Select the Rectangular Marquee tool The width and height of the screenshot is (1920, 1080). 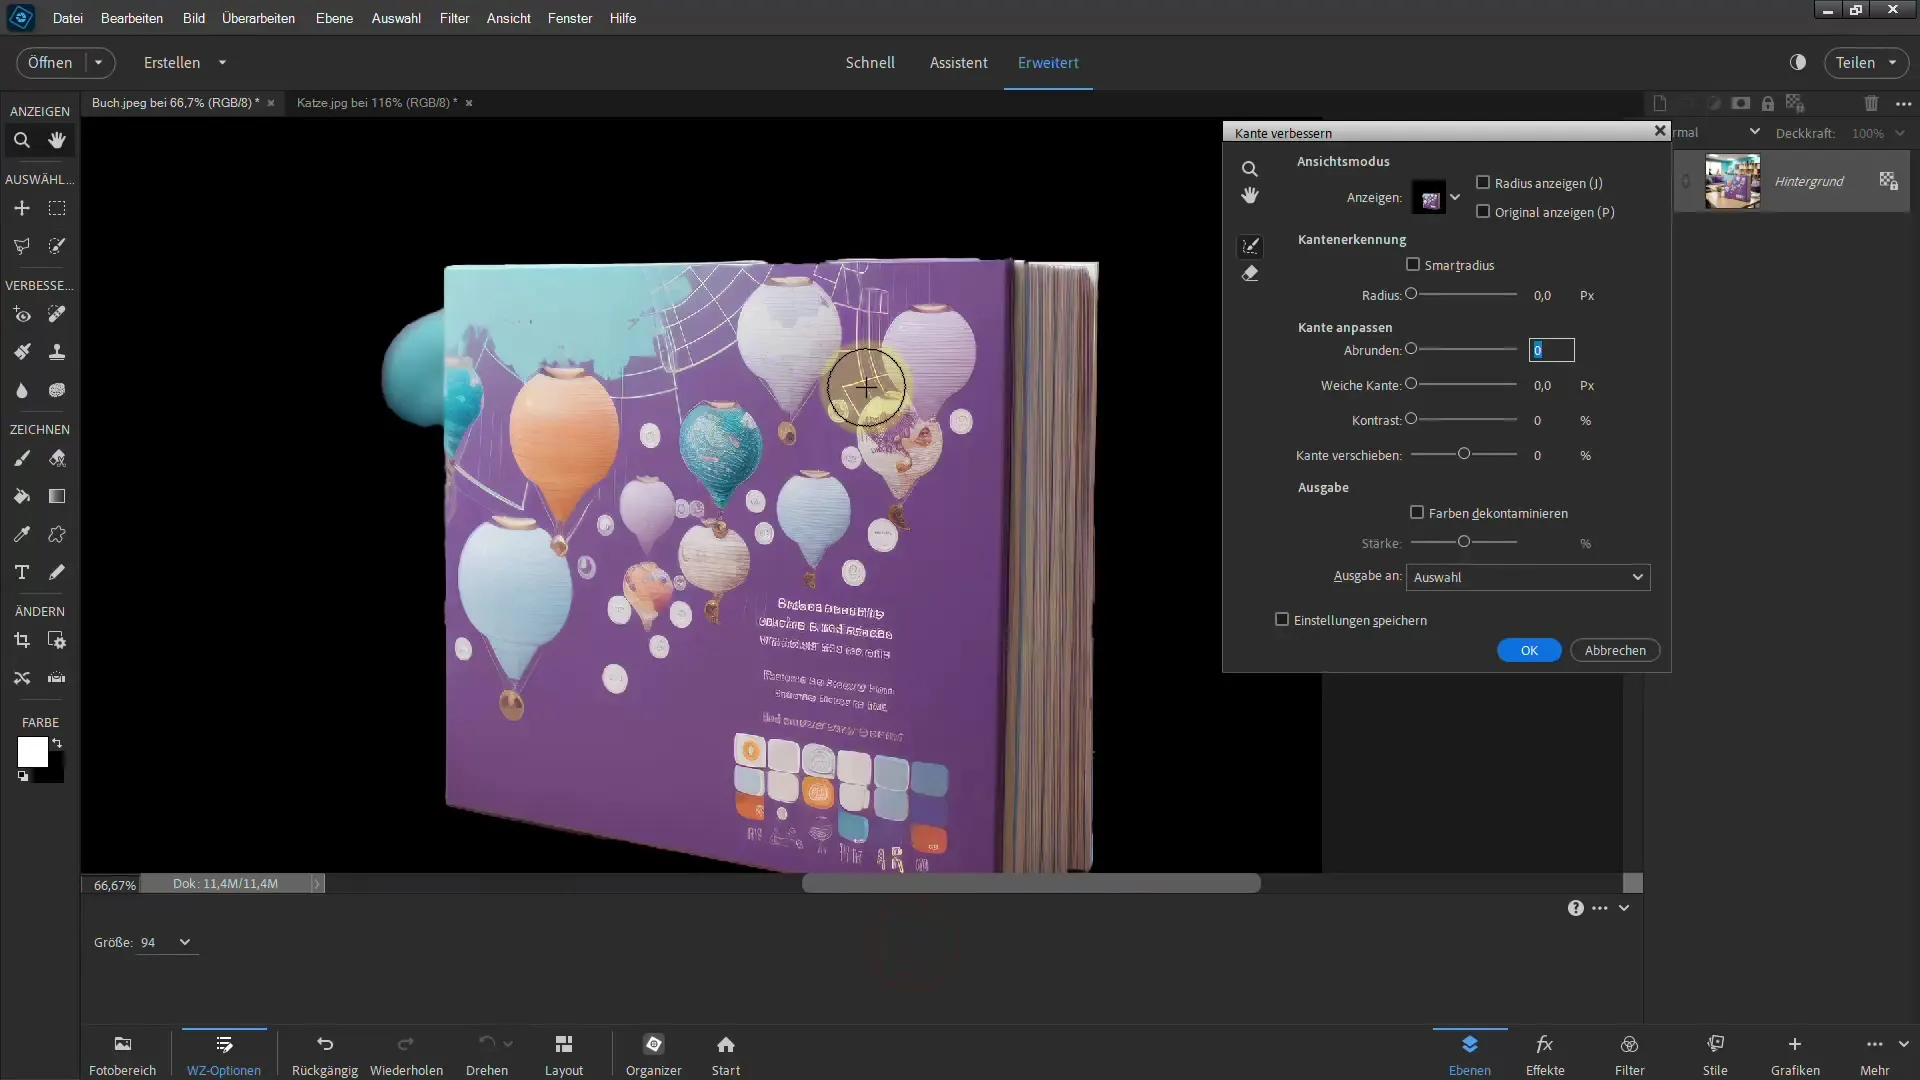[x=57, y=208]
